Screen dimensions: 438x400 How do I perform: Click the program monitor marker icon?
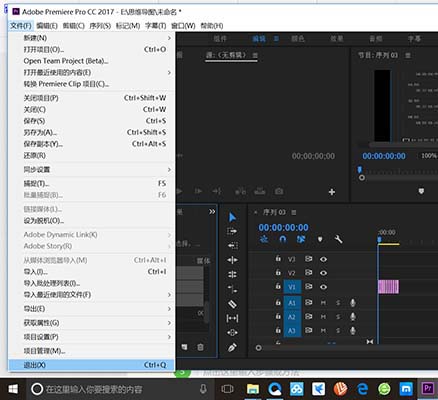pos(421,191)
